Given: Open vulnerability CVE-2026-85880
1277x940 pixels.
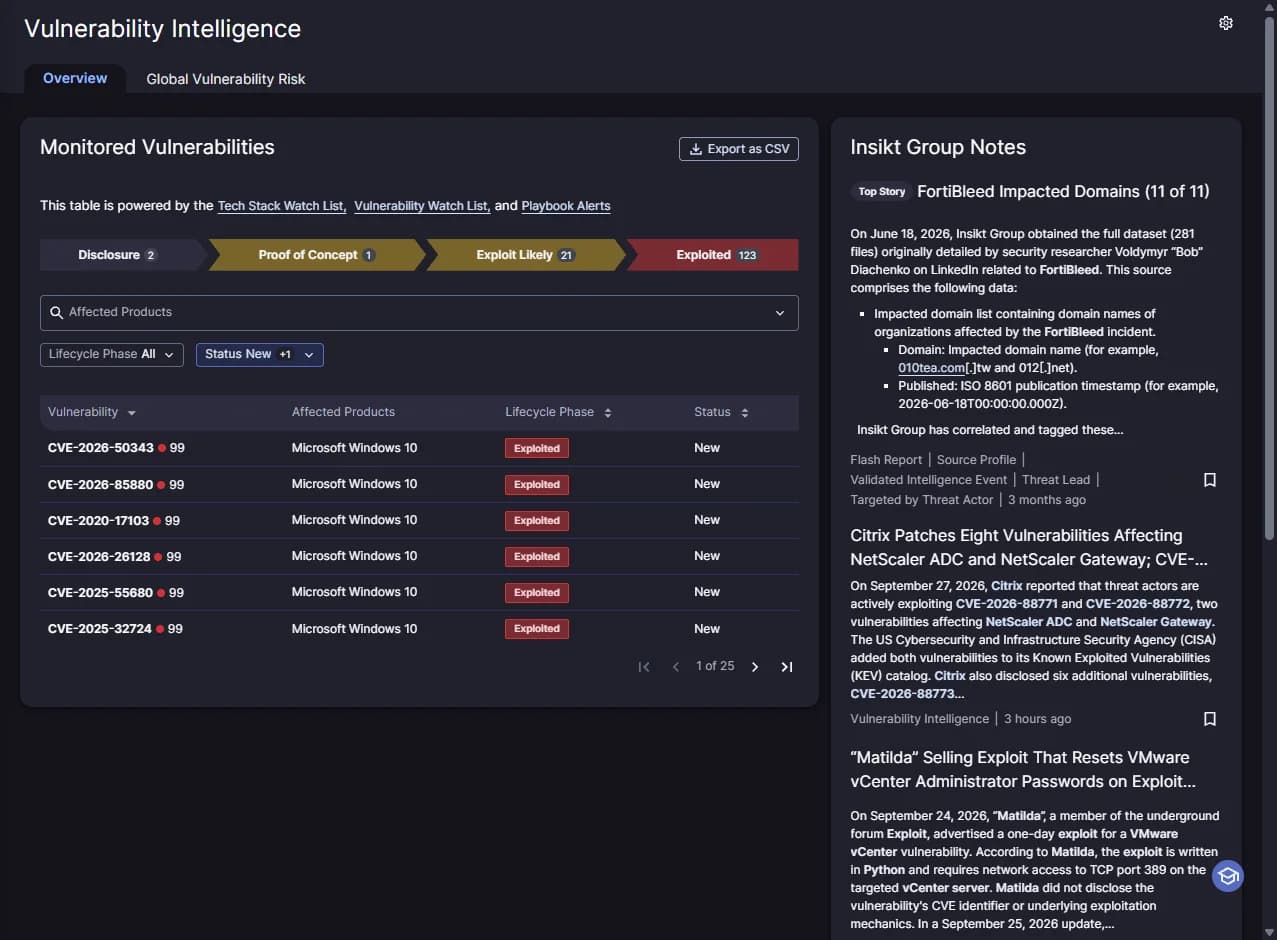Looking at the screenshot, I should [x=100, y=485].
